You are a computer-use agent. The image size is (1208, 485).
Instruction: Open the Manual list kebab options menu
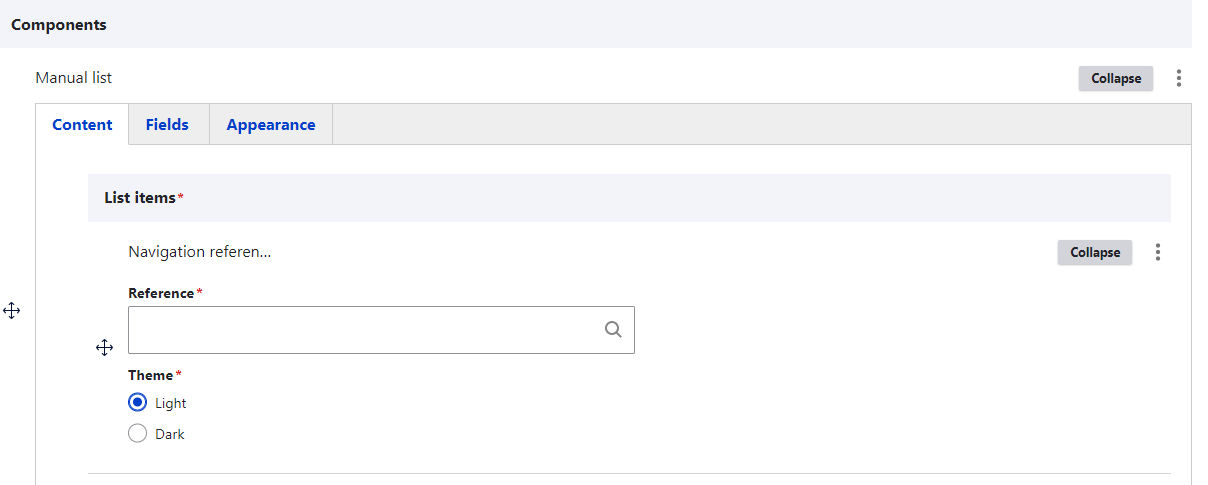1179,78
